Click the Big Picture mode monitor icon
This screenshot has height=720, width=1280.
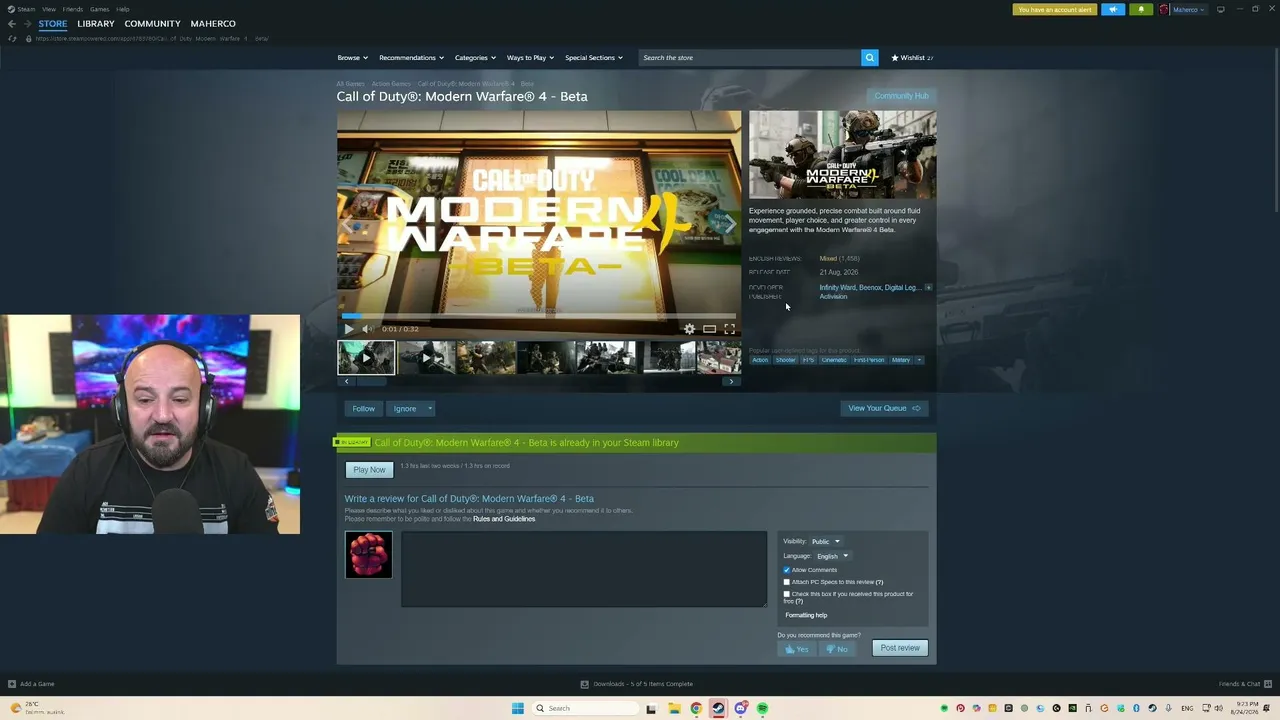1220,10
